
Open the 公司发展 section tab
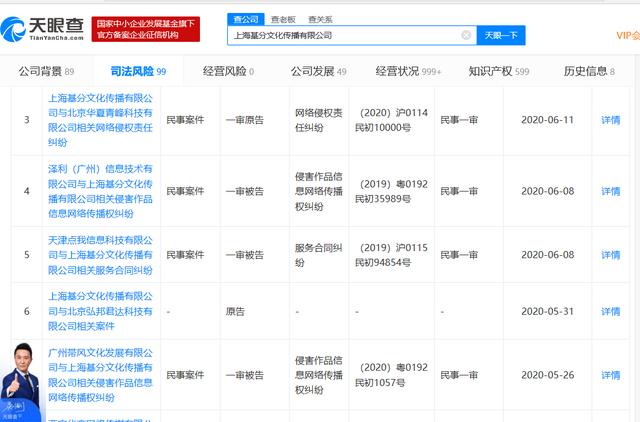tap(318, 71)
